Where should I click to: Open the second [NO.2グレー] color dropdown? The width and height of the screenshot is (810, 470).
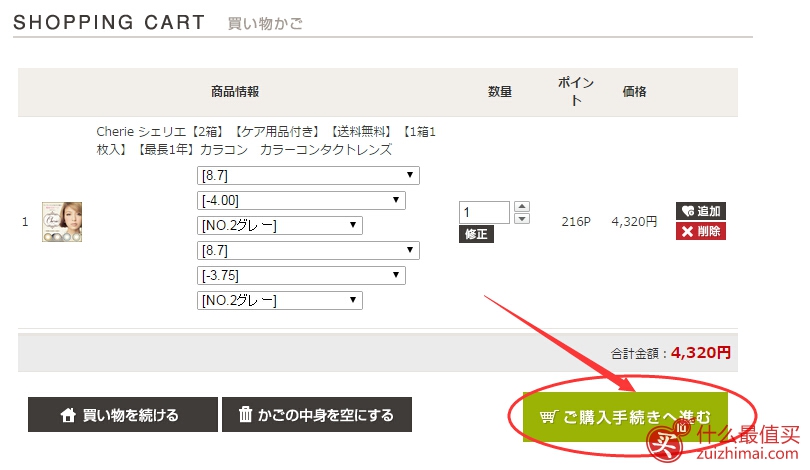[x=279, y=301]
